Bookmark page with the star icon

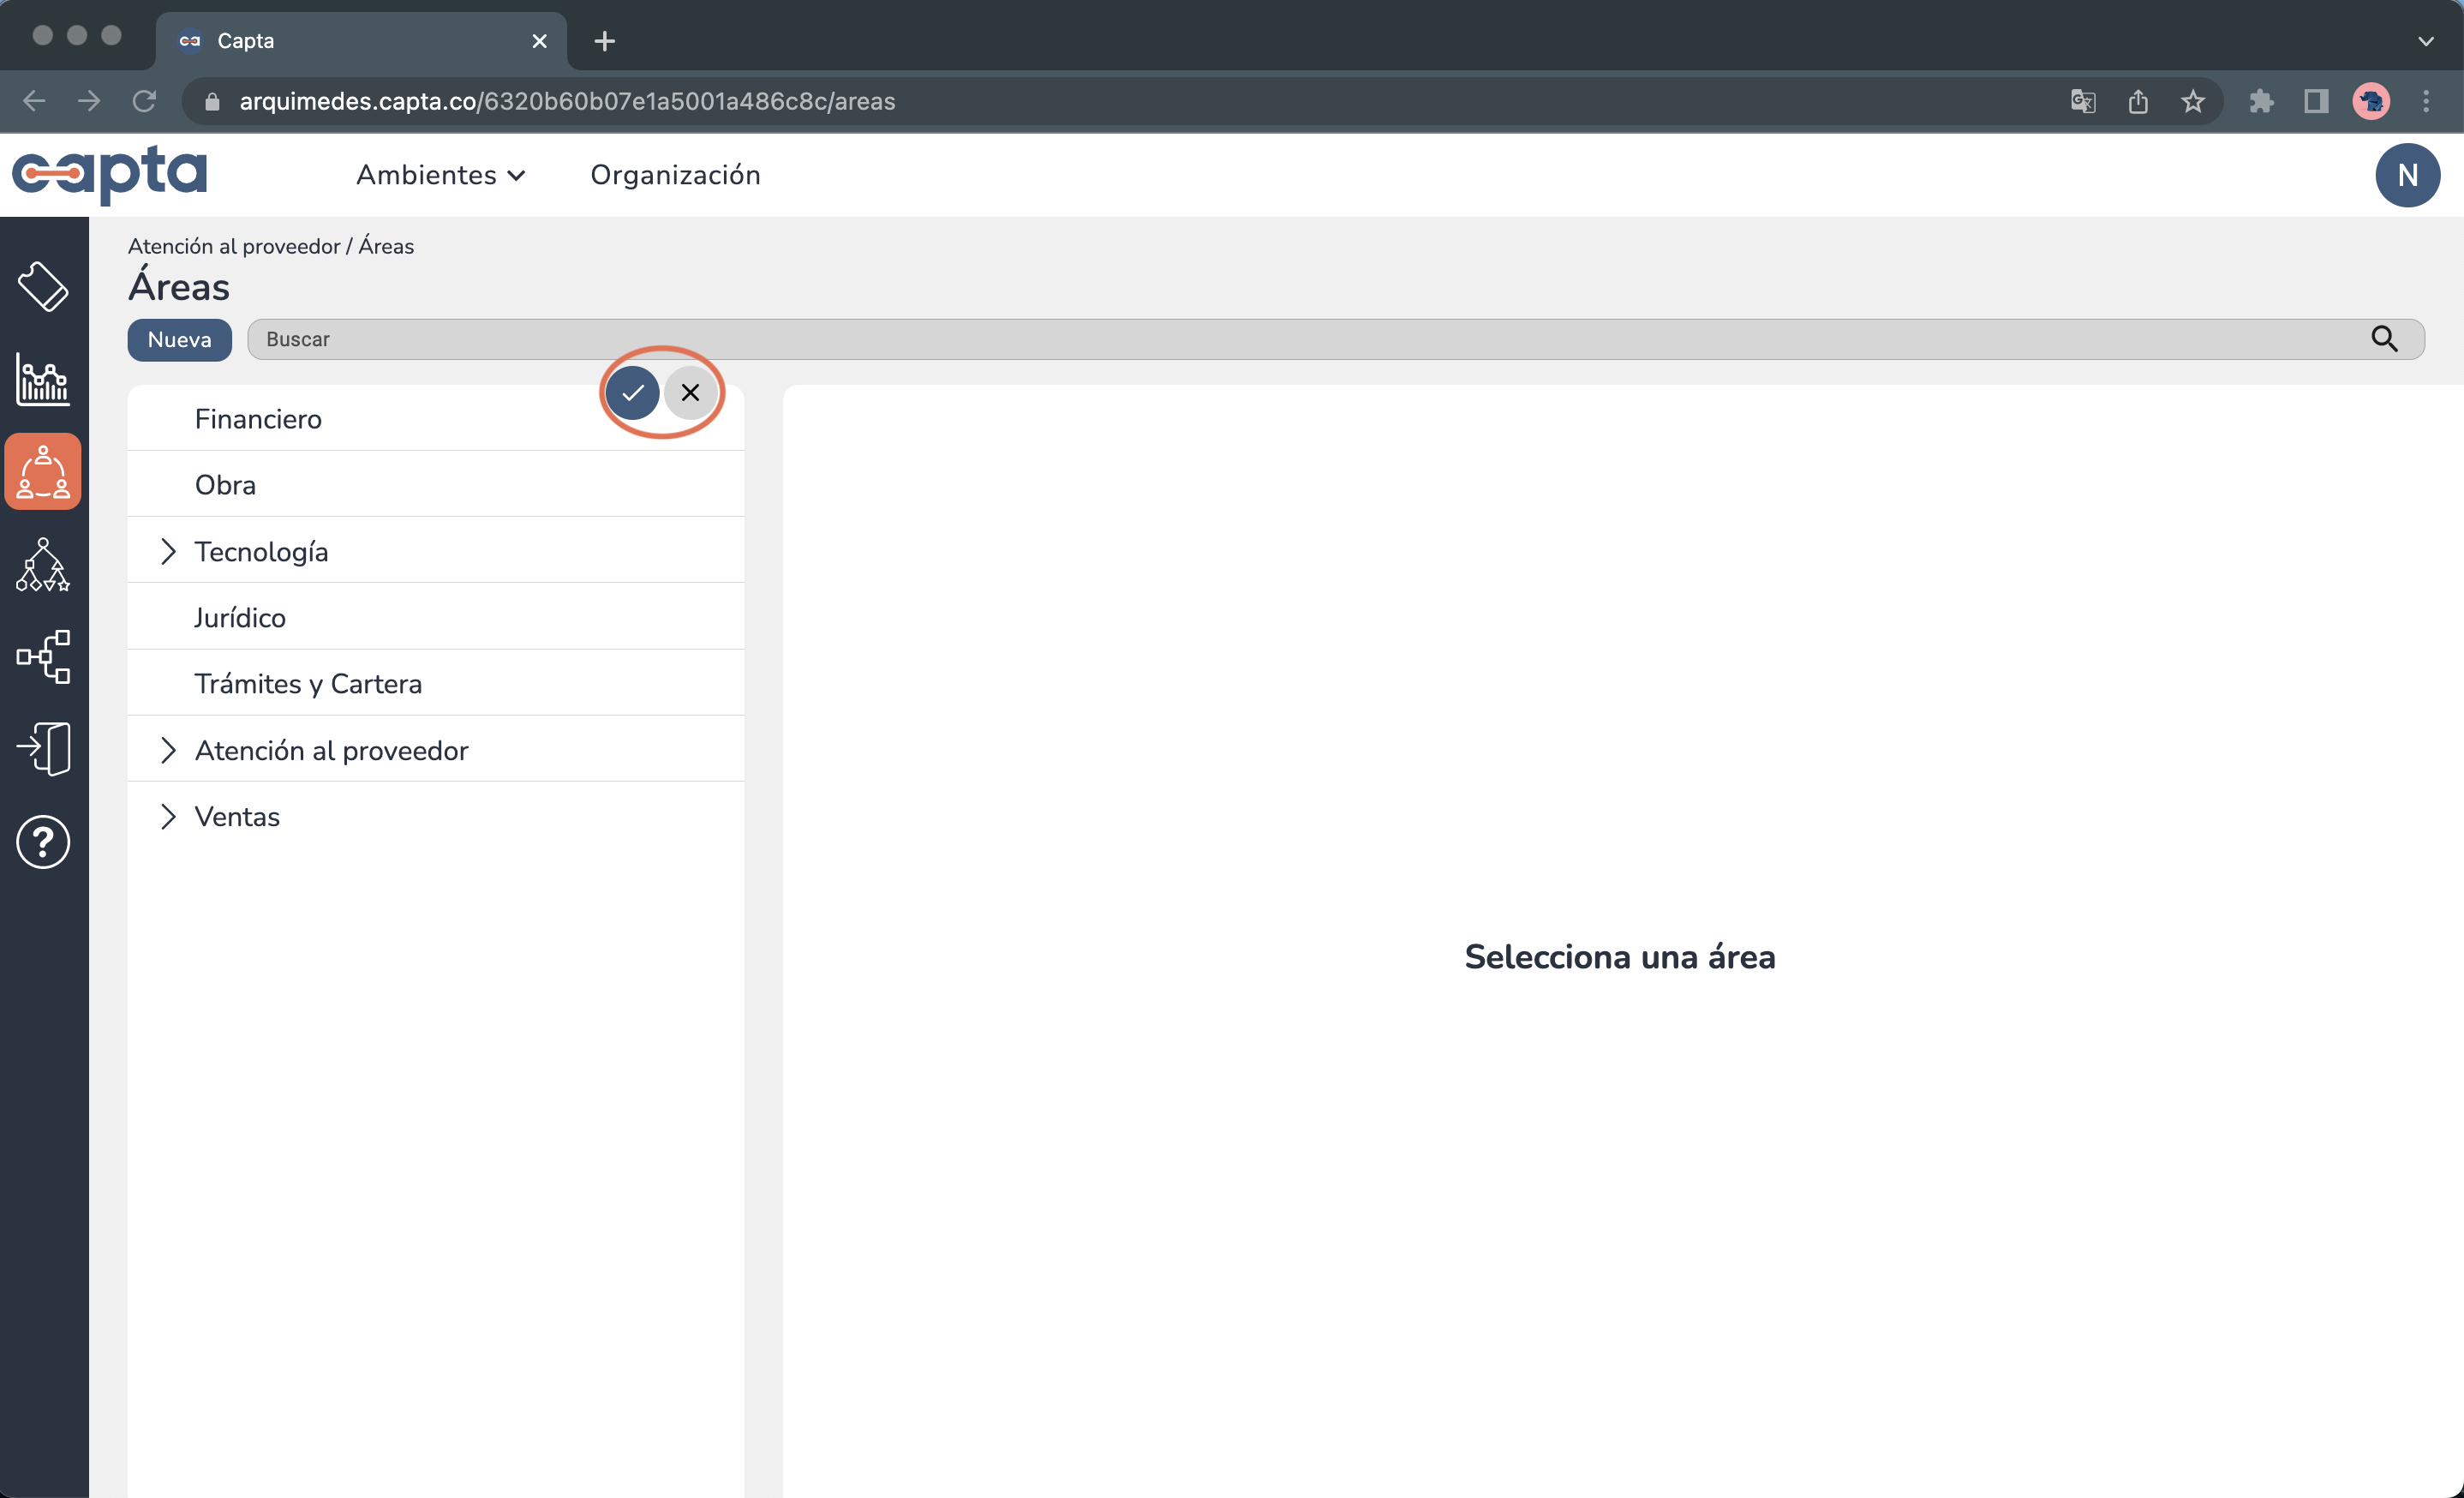coord(2192,101)
